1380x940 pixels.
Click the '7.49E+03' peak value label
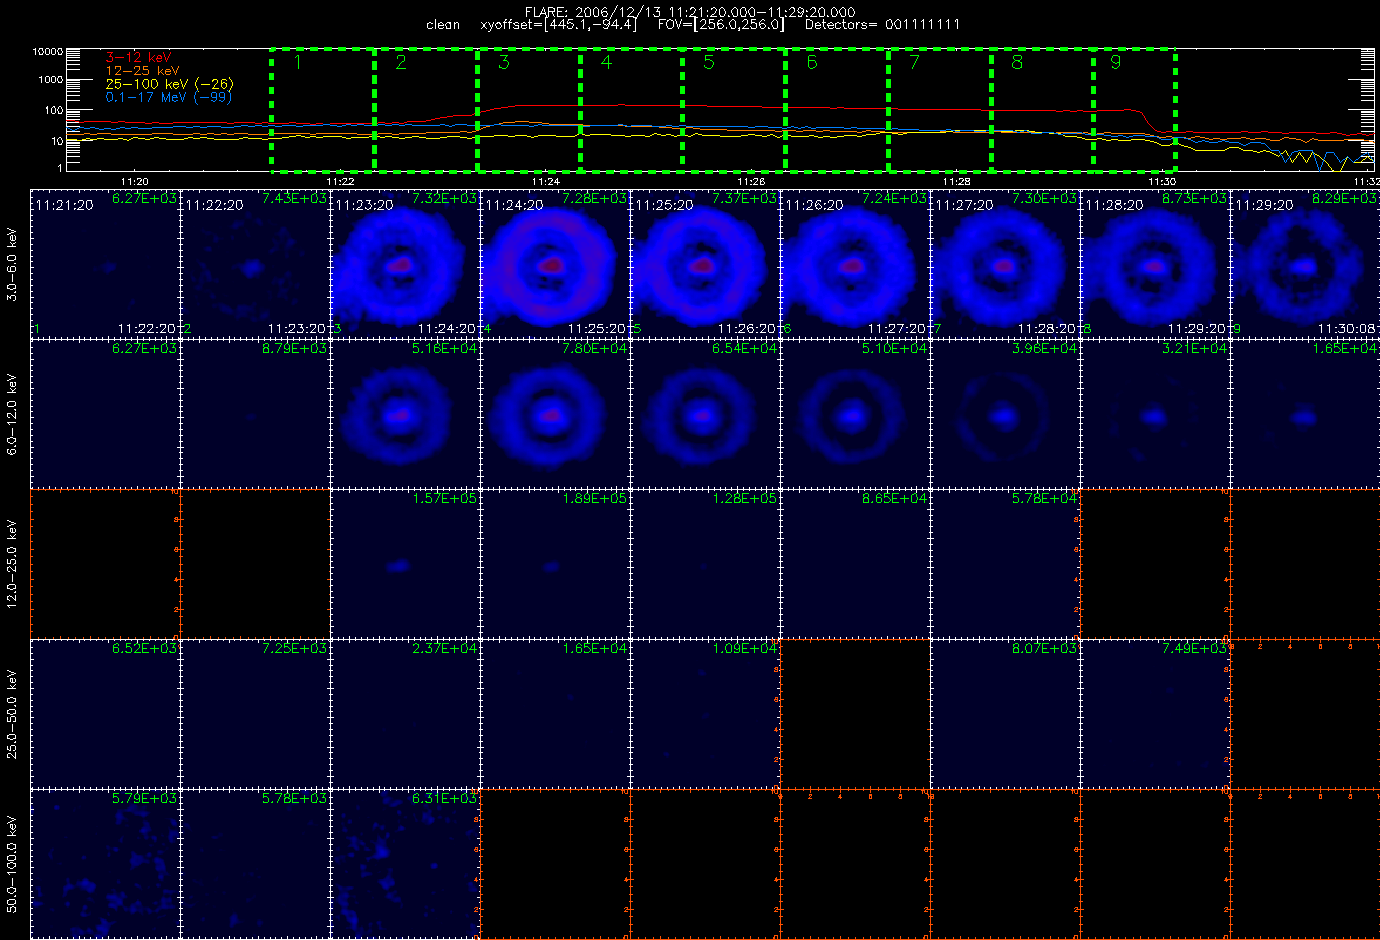(x=1194, y=649)
